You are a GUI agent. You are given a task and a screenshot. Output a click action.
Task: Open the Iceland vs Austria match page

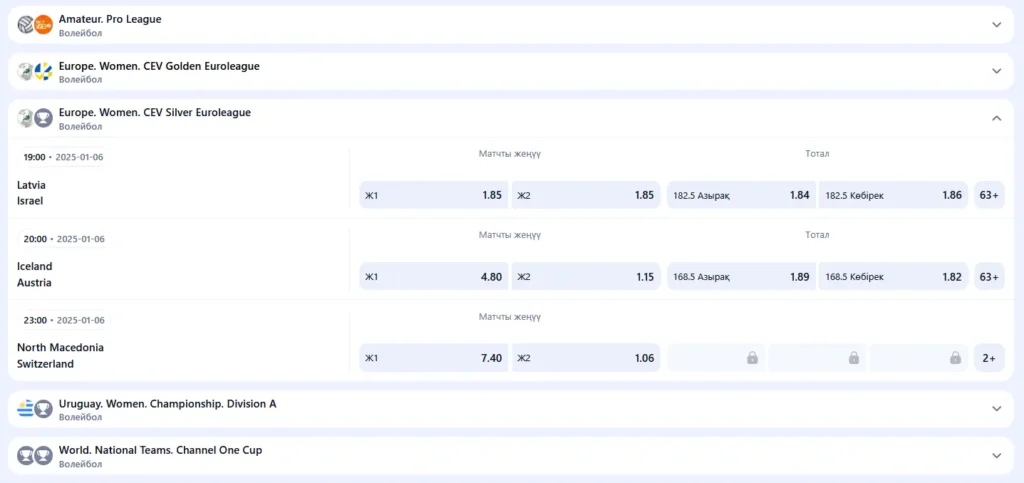coord(35,274)
